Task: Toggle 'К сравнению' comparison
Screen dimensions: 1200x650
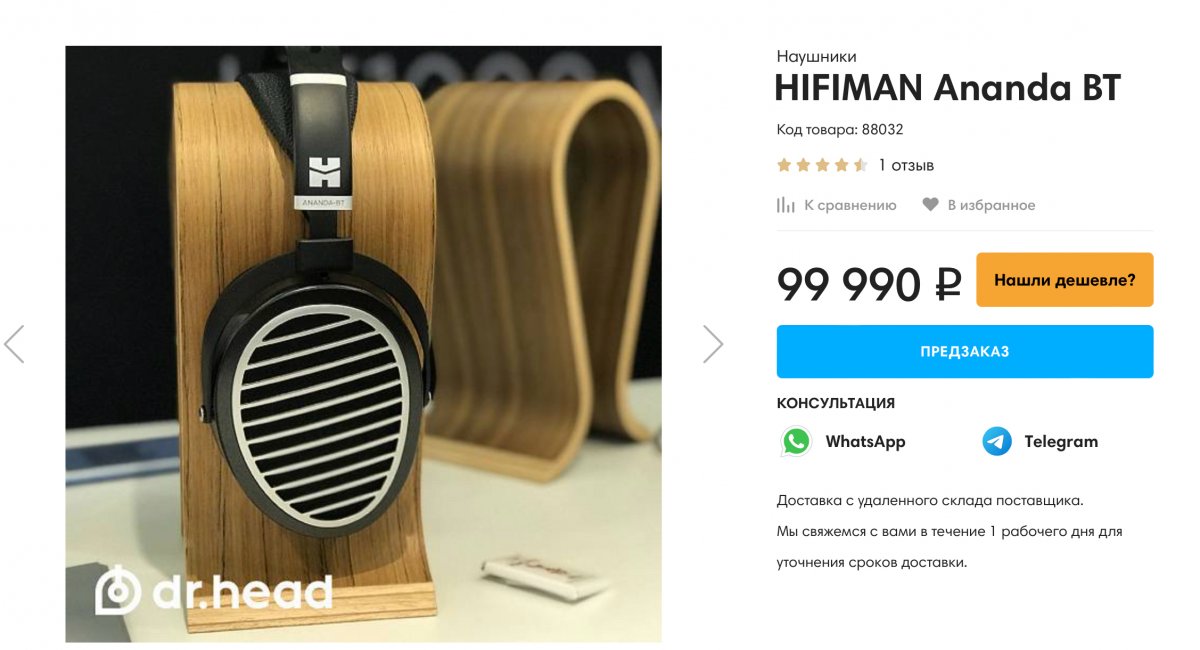Action: point(837,205)
